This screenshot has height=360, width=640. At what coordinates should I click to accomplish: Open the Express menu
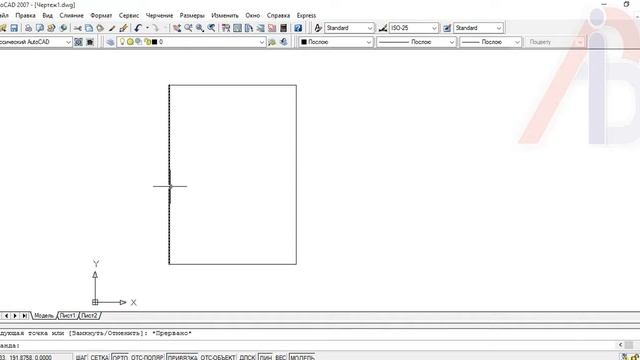306,16
